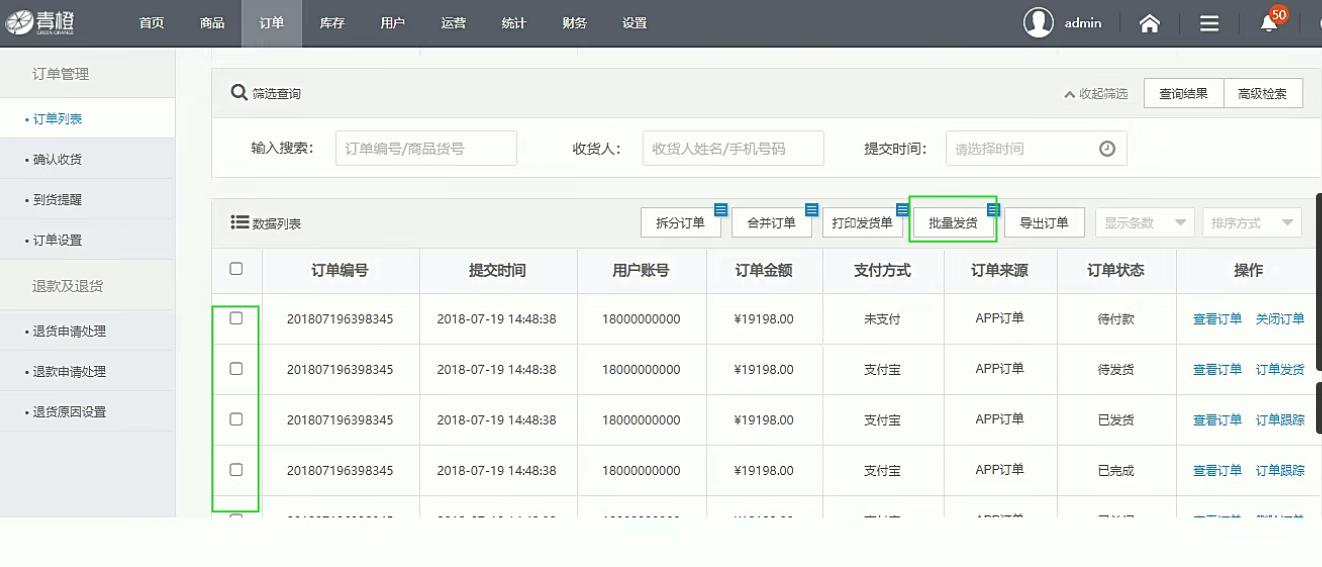Viewport: 1322px width, 567px height.
Task: Select 订单列表 in the sidebar
Action: [87, 119]
